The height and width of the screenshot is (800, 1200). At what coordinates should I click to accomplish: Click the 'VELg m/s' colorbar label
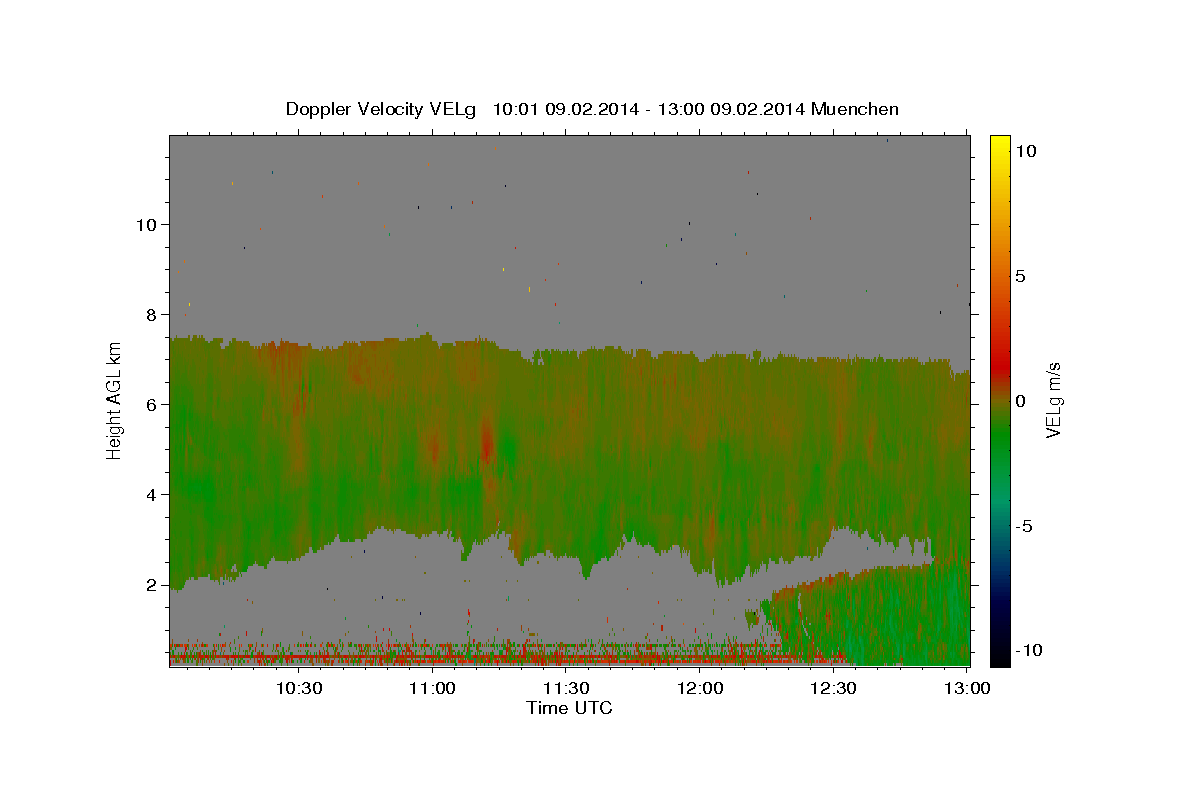pyautogui.click(x=1053, y=400)
